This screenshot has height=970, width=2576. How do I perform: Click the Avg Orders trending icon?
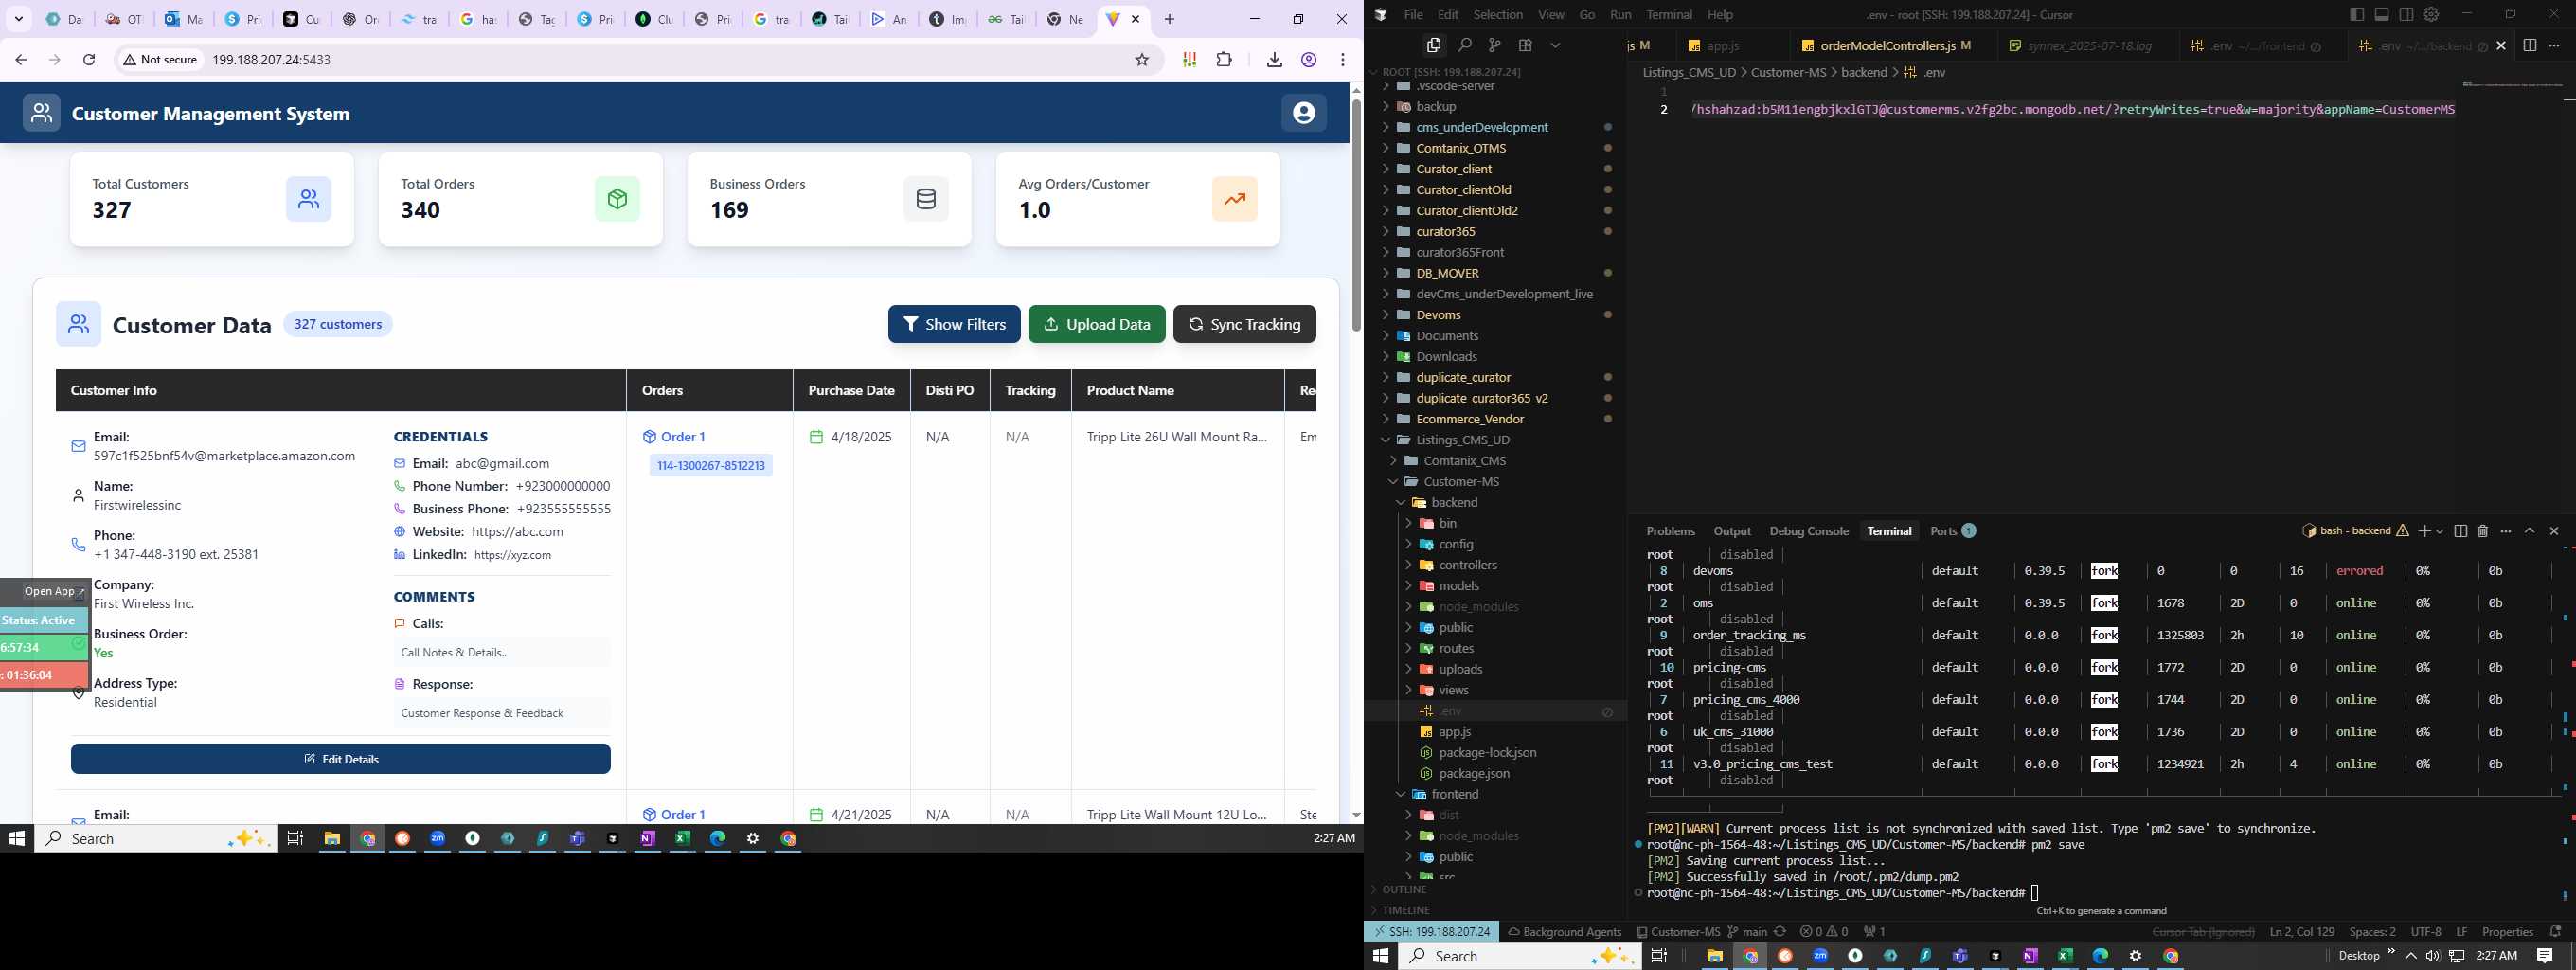pos(1235,199)
